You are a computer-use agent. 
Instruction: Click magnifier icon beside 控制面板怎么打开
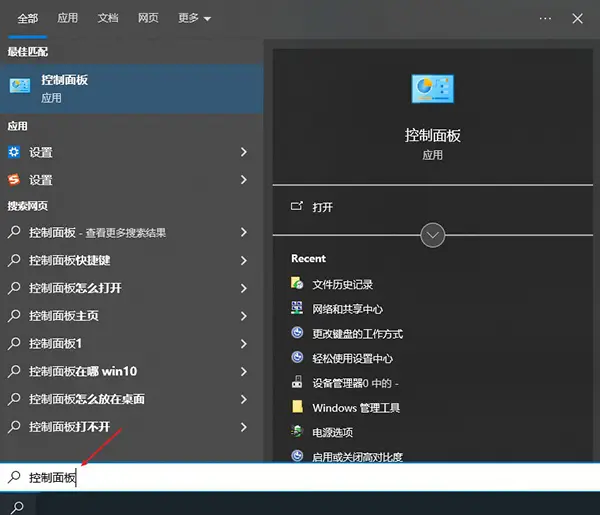point(14,287)
